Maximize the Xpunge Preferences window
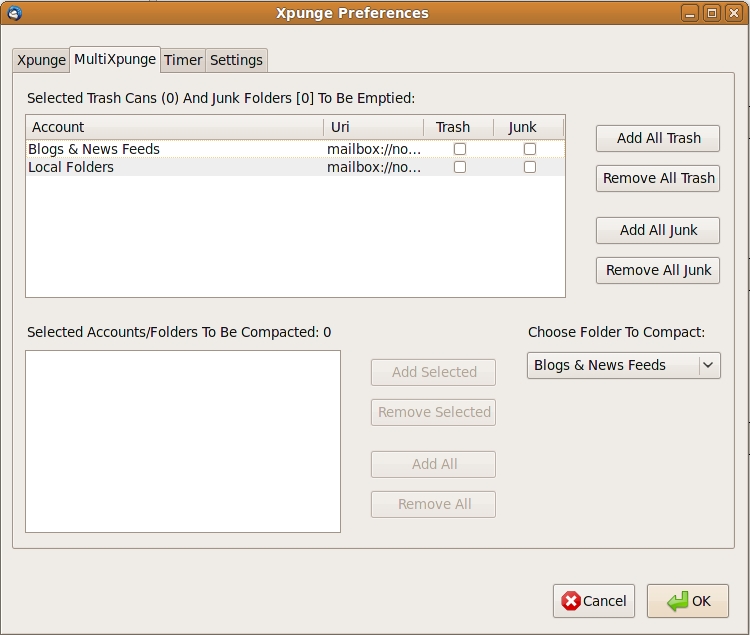The height and width of the screenshot is (635, 750). click(x=712, y=13)
